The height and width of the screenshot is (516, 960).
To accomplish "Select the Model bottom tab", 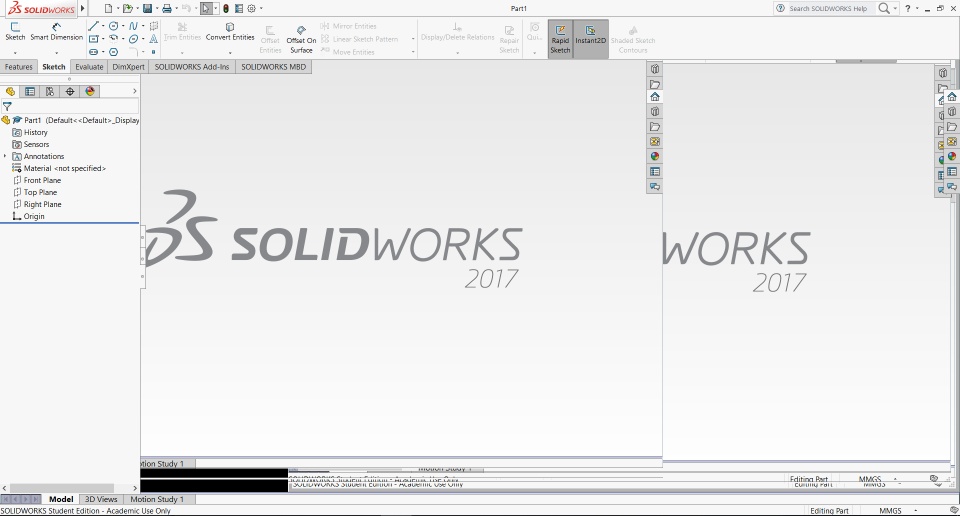I will click(61, 499).
